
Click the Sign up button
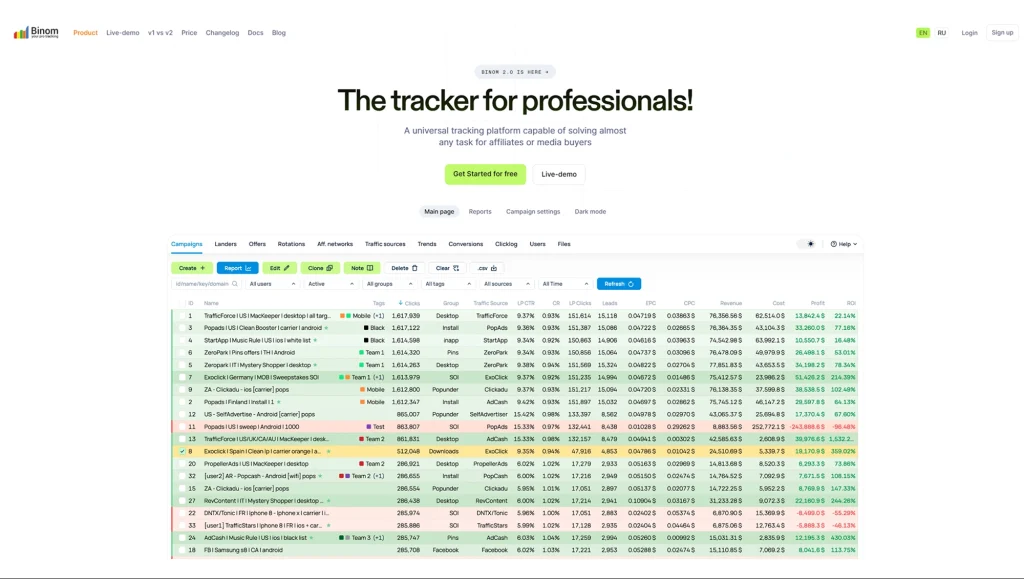(1002, 33)
